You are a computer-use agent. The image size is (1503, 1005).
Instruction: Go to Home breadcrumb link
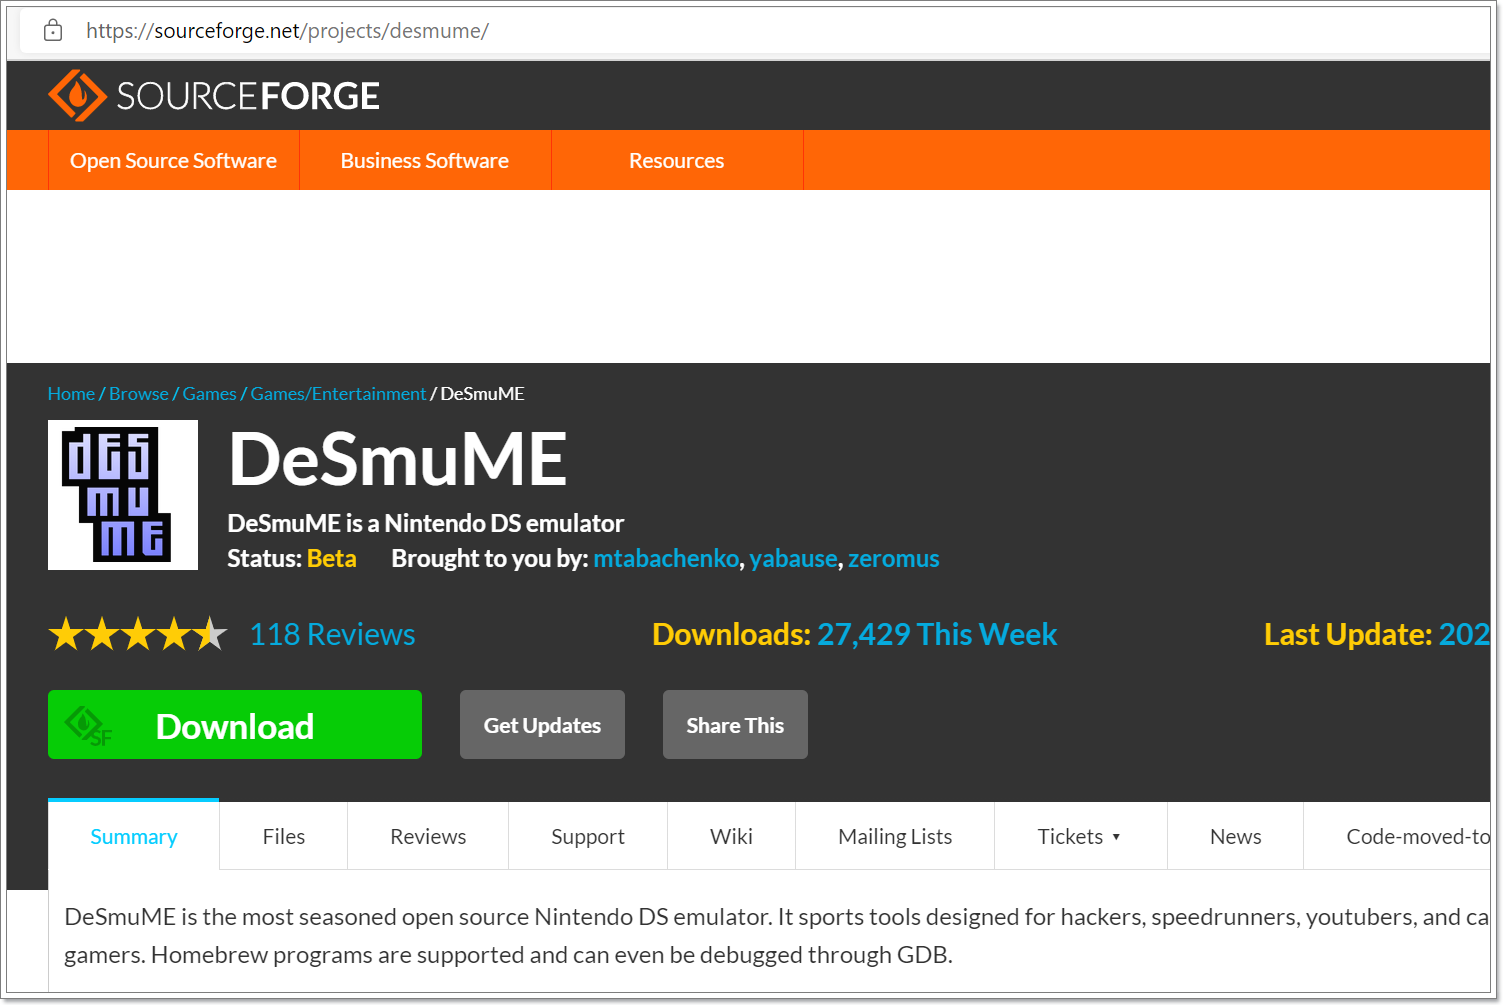[x=71, y=394]
